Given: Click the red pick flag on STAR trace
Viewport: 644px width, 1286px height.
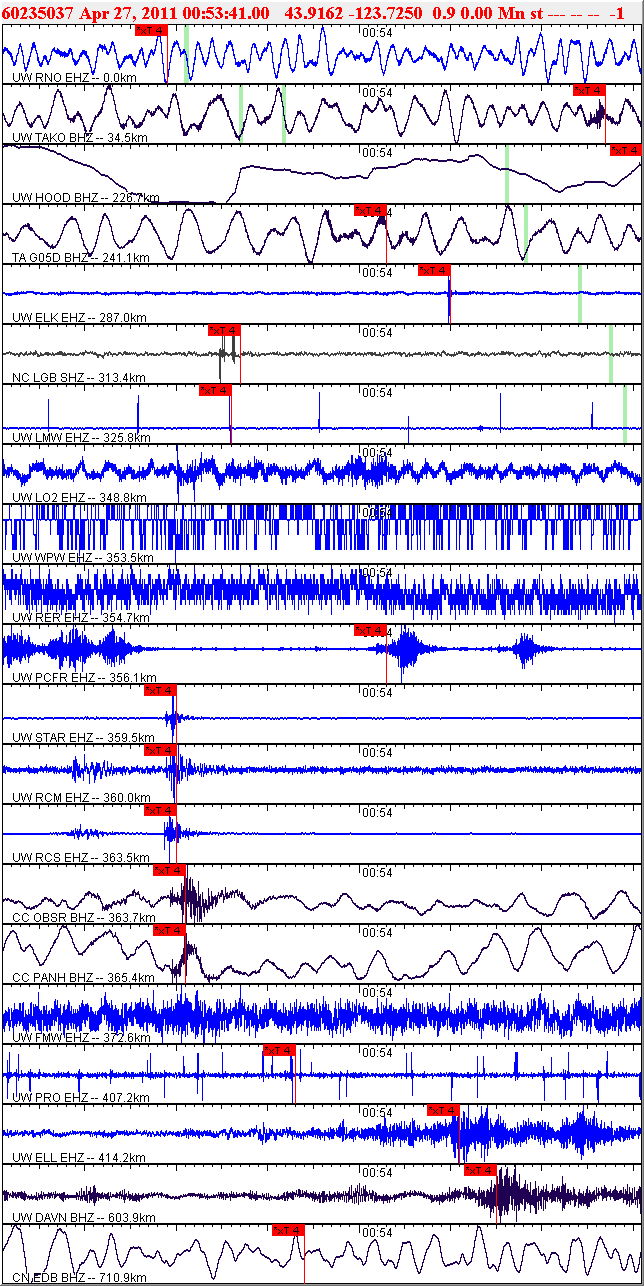Looking at the screenshot, I should point(160,691).
